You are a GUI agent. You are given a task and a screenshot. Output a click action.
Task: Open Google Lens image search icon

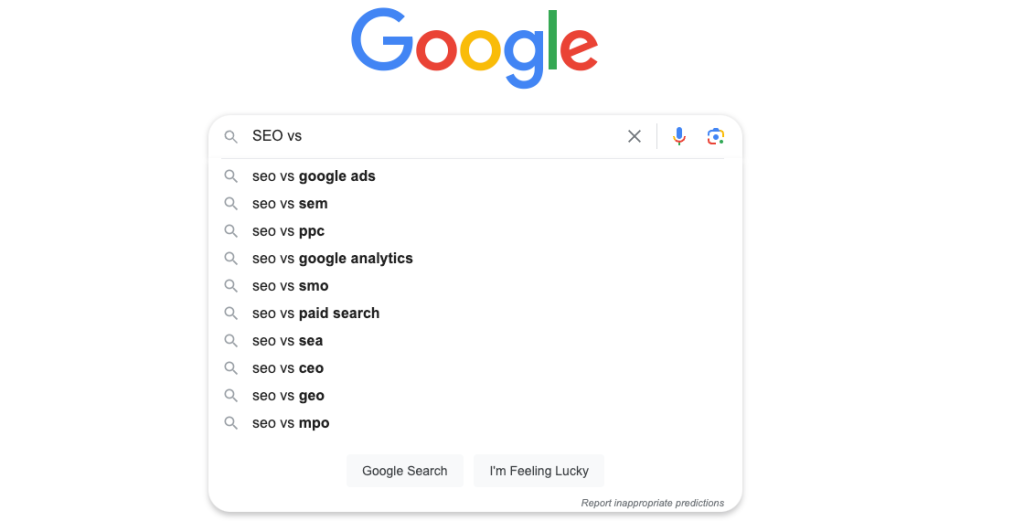[x=716, y=136]
